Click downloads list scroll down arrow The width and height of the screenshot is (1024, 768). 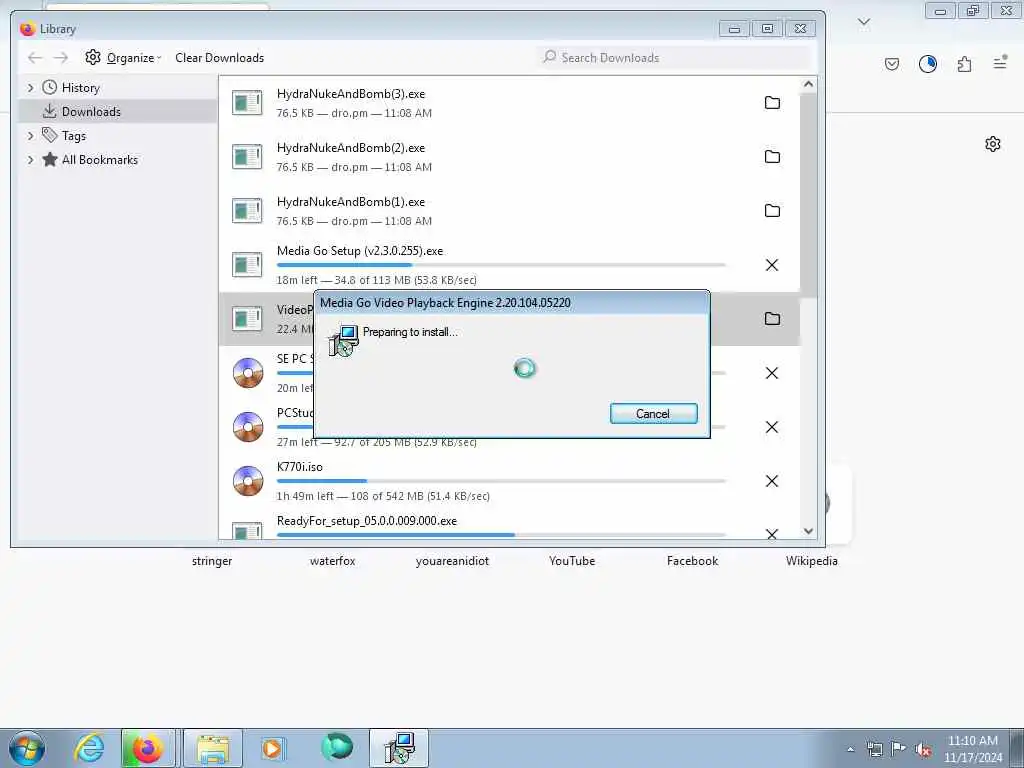[808, 531]
